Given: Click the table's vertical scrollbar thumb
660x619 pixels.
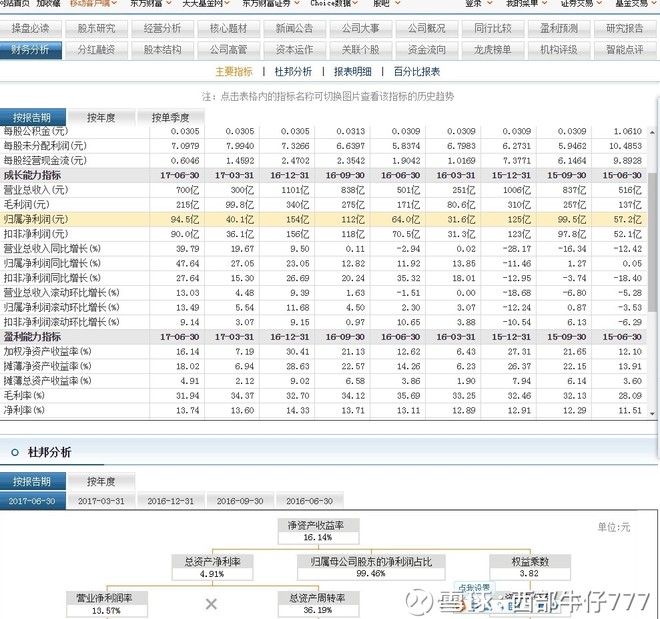Looking at the screenshot, I should click(x=652, y=242).
